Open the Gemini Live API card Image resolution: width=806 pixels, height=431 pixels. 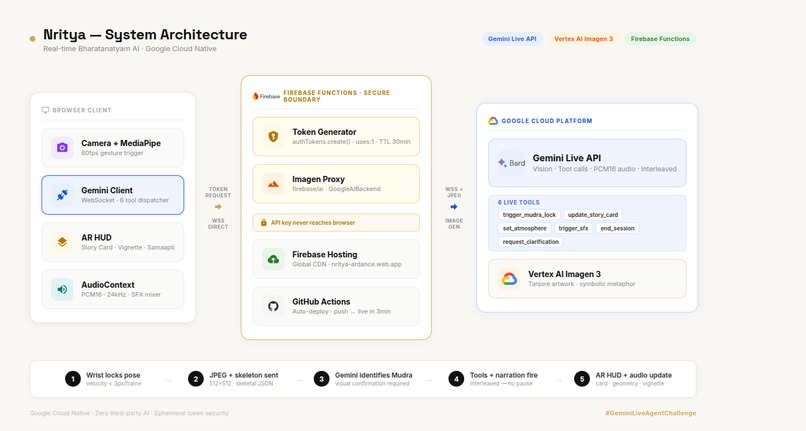tap(587, 163)
